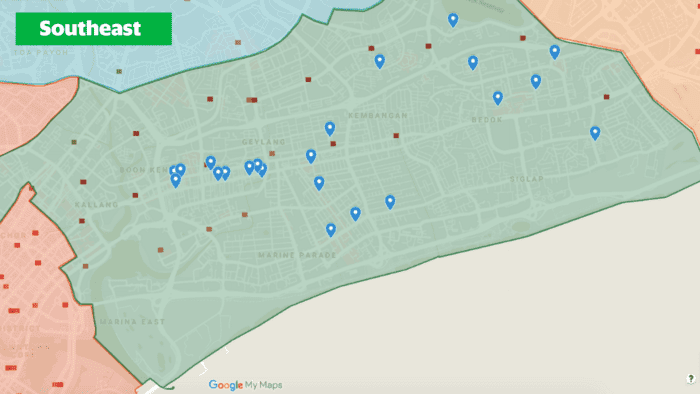Click the blue pin right of Geylang label
The width and height of the screenshot is (700, 394).
[x=311, y=156]
